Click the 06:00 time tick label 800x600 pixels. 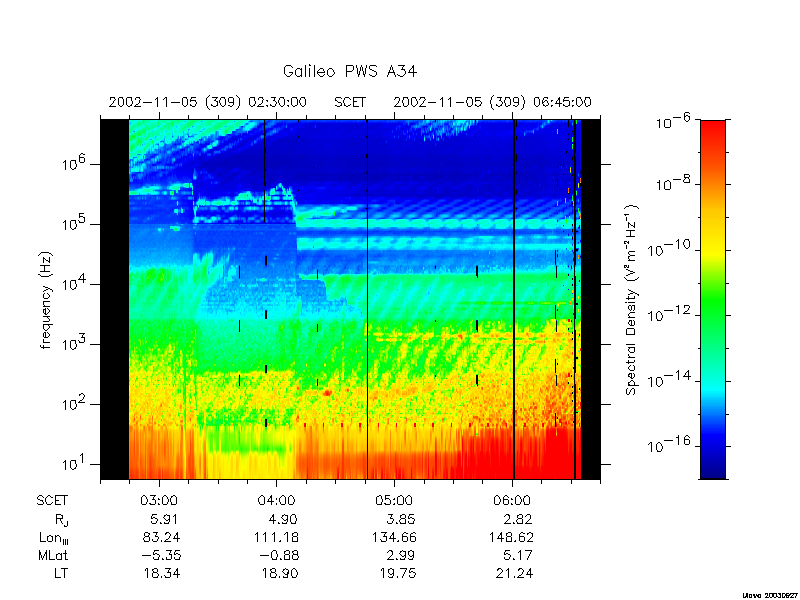click(x=512, y=501)
